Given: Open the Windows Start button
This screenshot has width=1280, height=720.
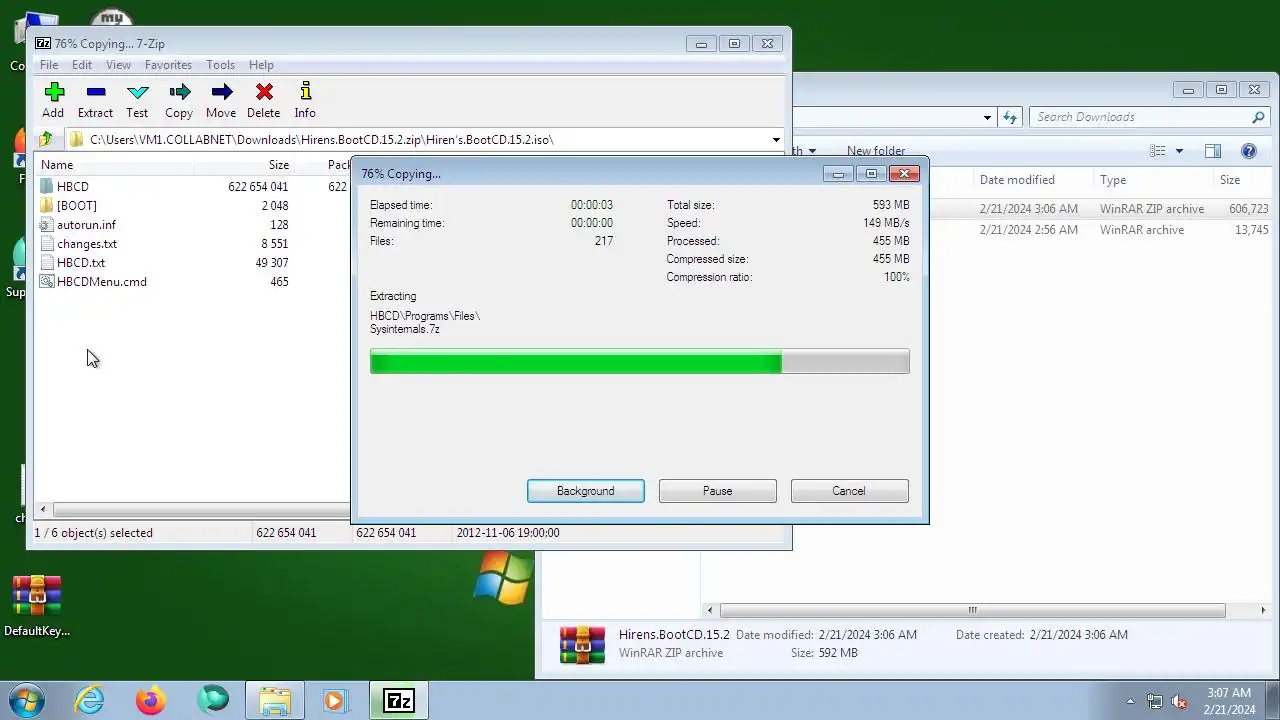Looking at the screenshot, I should click(26, 700).
